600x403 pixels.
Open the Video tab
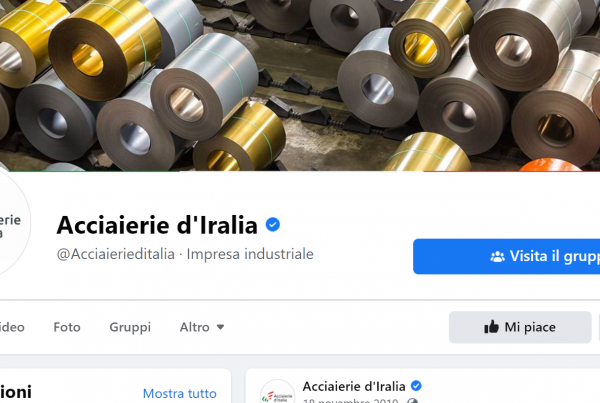(12, 327)
